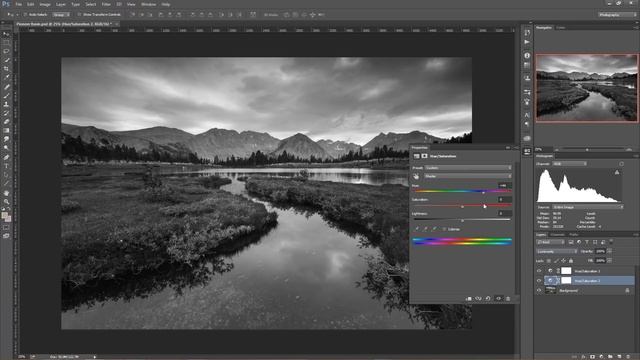This screenshot has width=640, height=360.
Task: Hide the selected Hue/Saturation layer
Action: 539,280
